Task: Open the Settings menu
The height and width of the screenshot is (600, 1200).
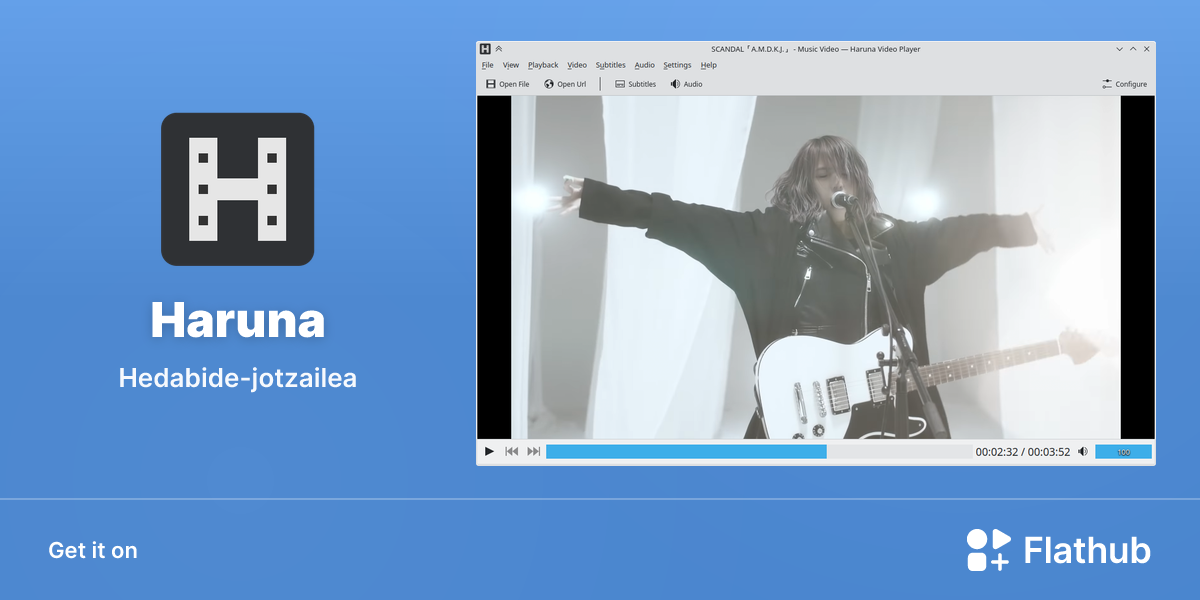Action: click(677, 65)
